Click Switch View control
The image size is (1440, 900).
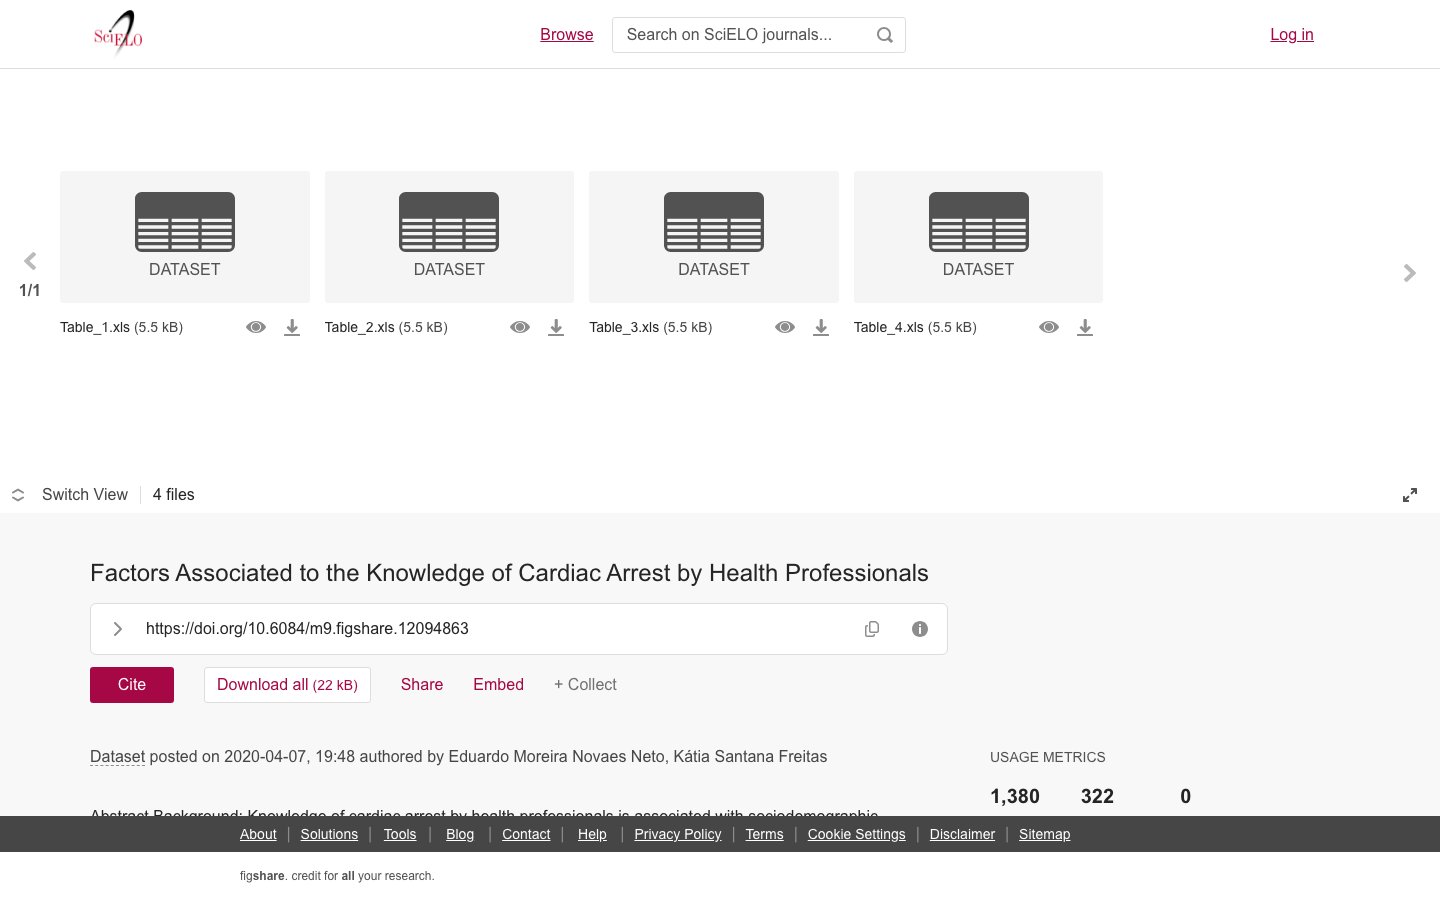click(x=70, y=495)
